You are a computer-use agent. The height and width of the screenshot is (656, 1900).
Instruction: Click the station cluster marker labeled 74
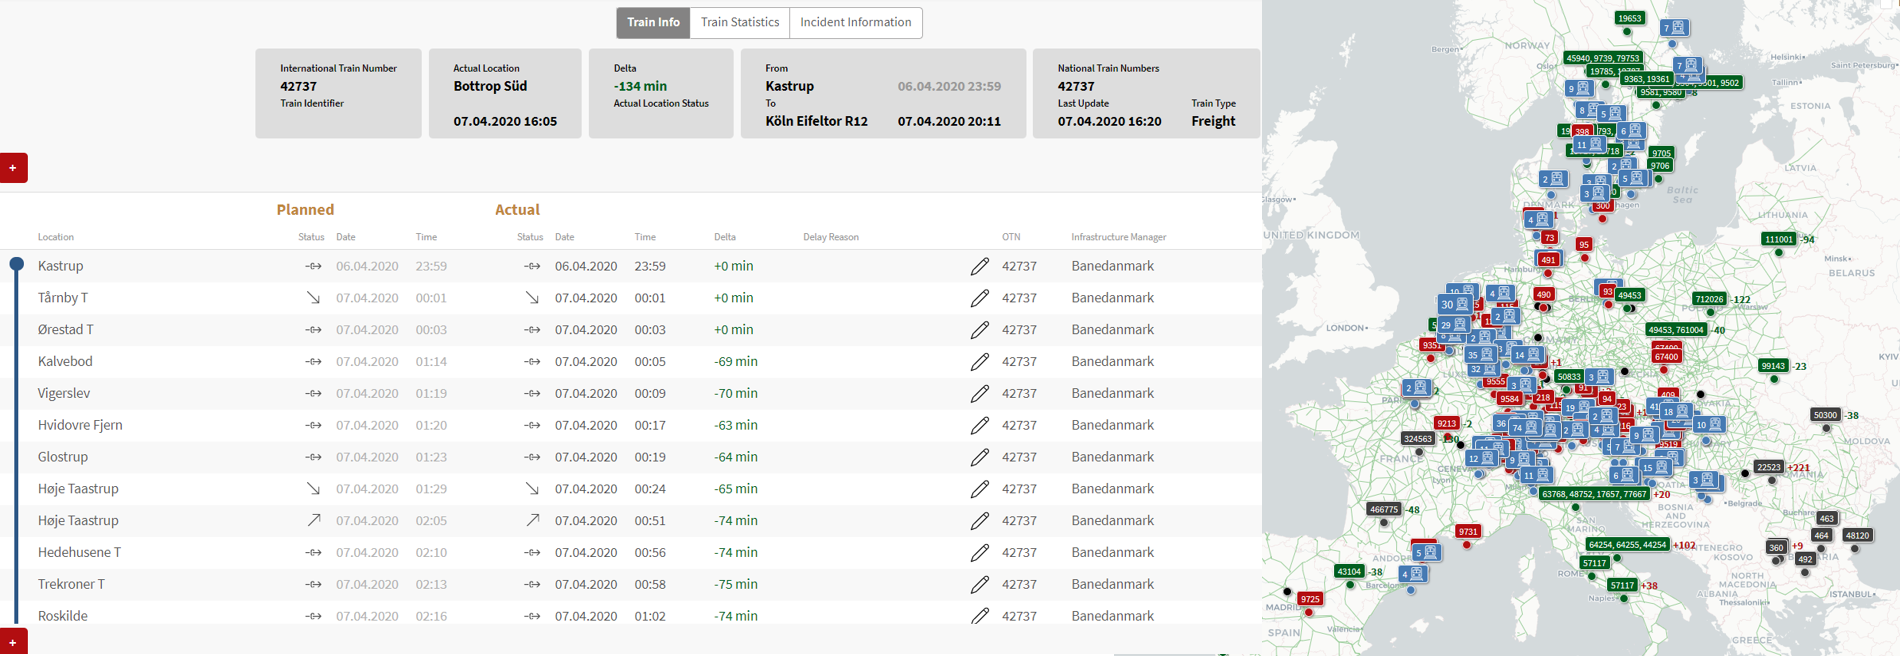point(1524,428)
